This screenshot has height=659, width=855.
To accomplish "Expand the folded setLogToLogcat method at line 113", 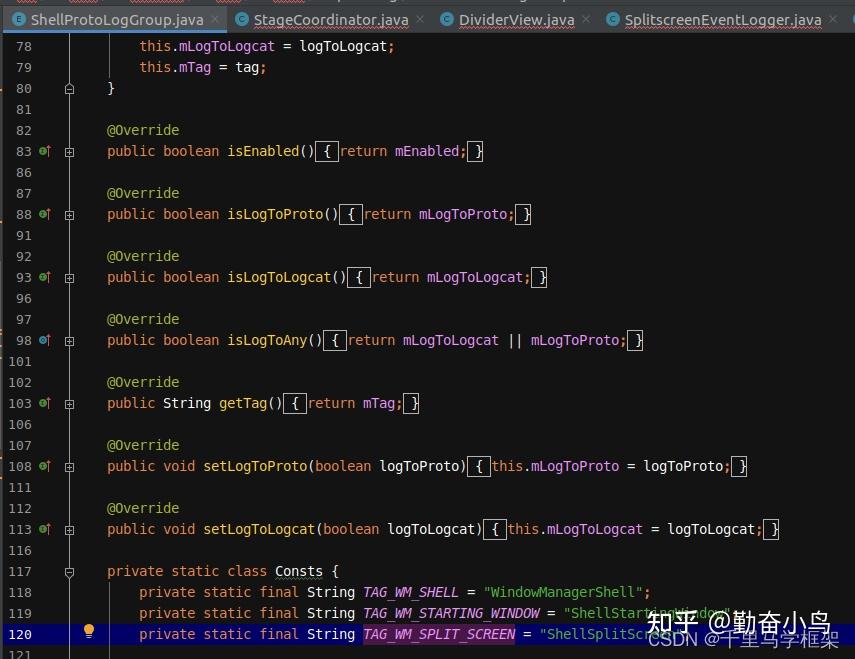I will (69, 530).
